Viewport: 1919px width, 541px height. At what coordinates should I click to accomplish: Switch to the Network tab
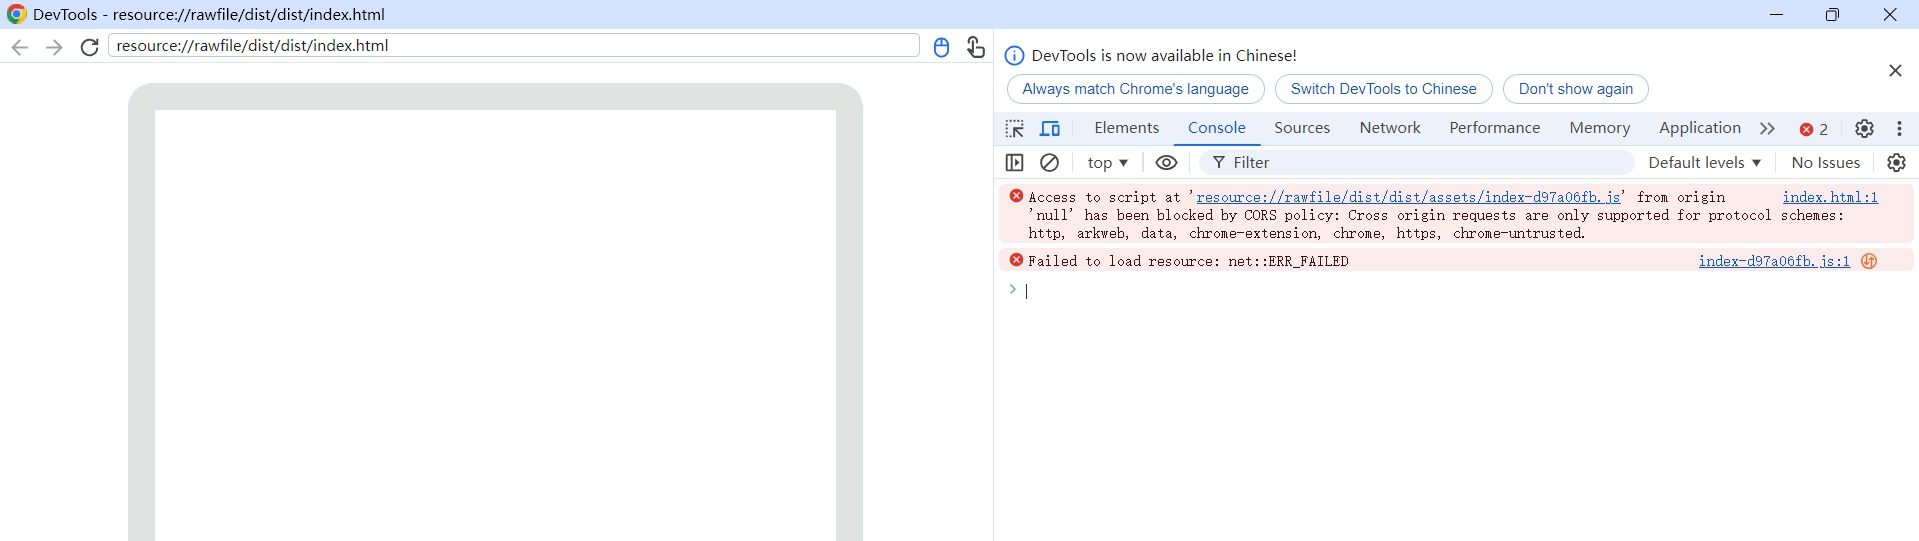[1389, 128]
